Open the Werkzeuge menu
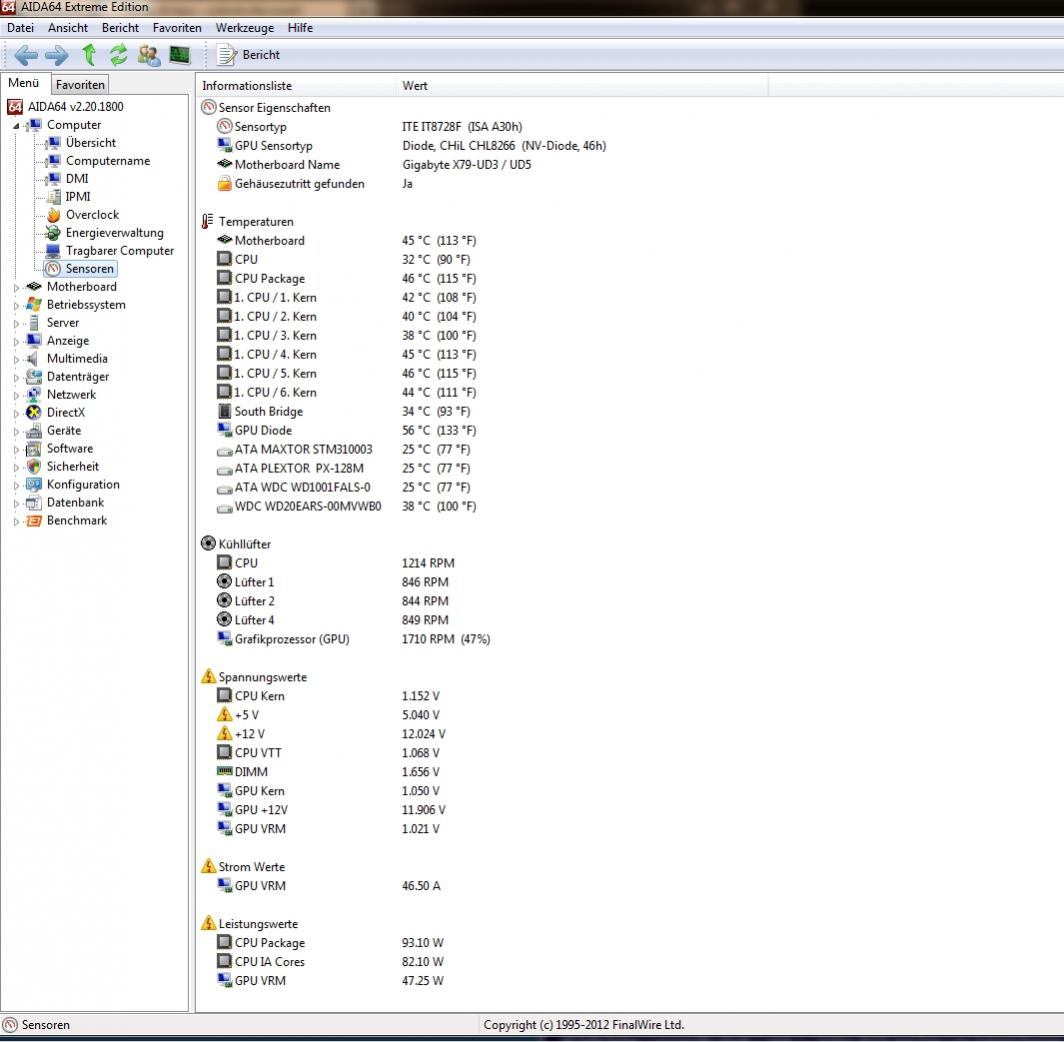The height and width of the screenshot is (1042, 1064). pyautogui.click(x=244, y=28)
